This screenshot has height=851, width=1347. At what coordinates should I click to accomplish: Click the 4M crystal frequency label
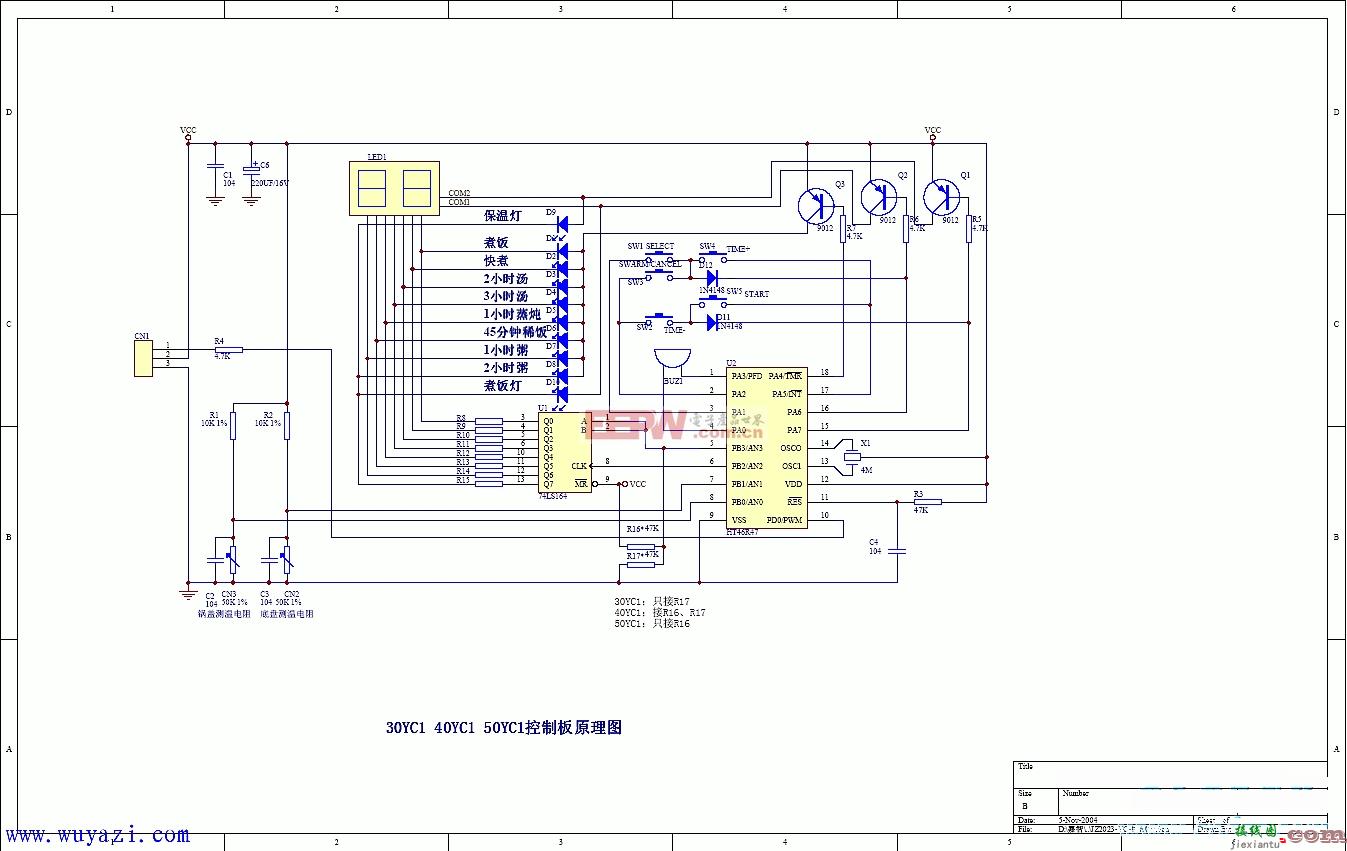coord(867,470)
